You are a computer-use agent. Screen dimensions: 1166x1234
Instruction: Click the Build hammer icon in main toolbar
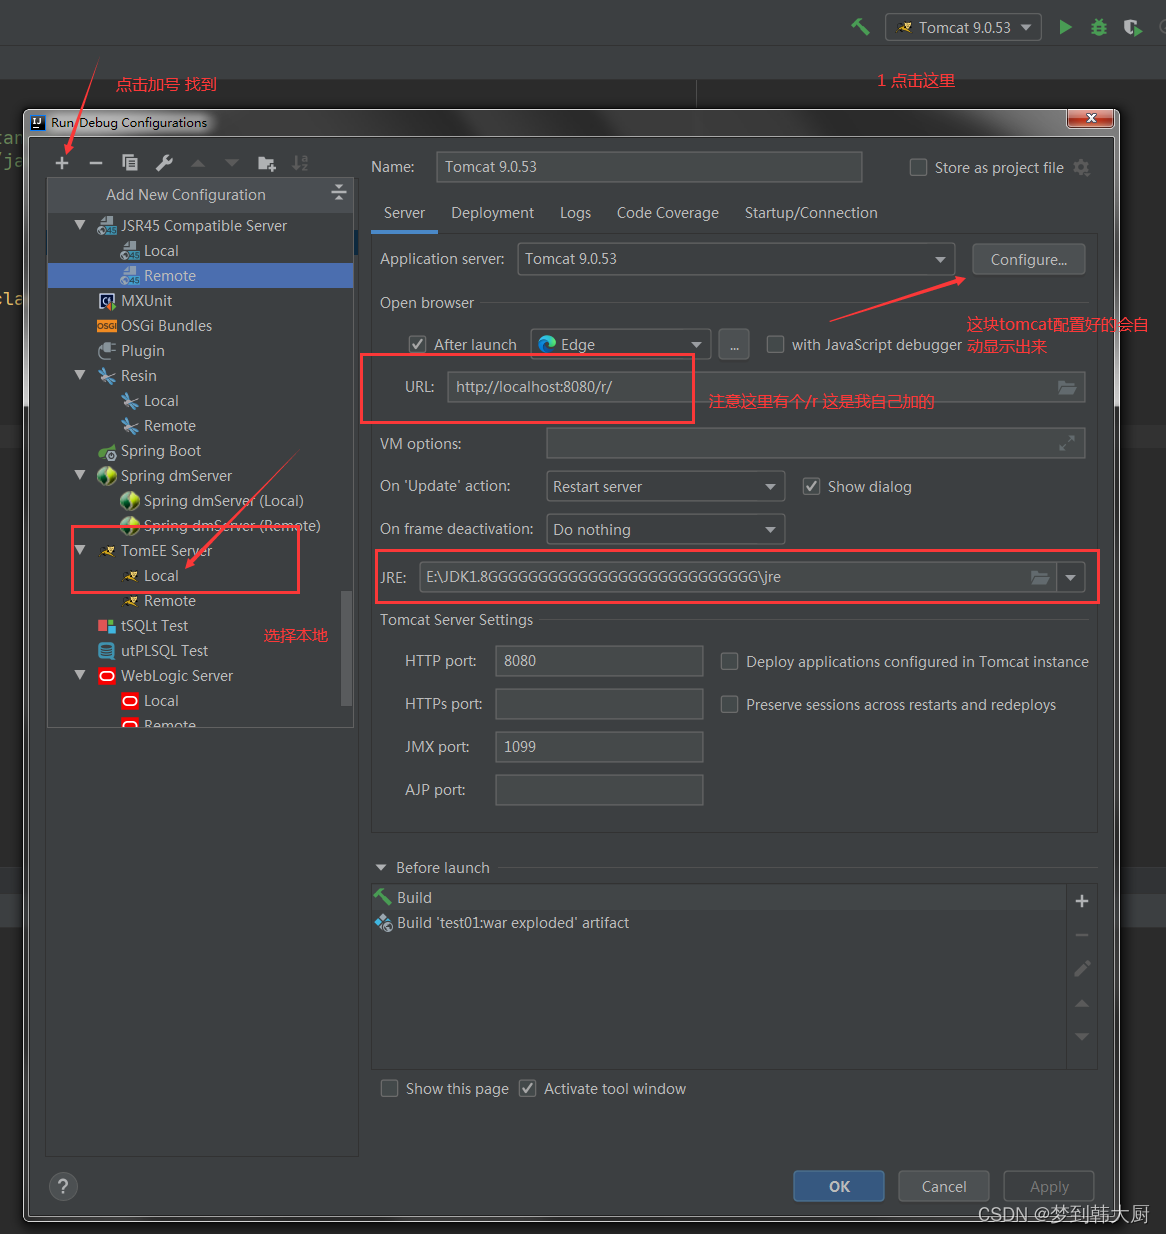tap(860, 27)
